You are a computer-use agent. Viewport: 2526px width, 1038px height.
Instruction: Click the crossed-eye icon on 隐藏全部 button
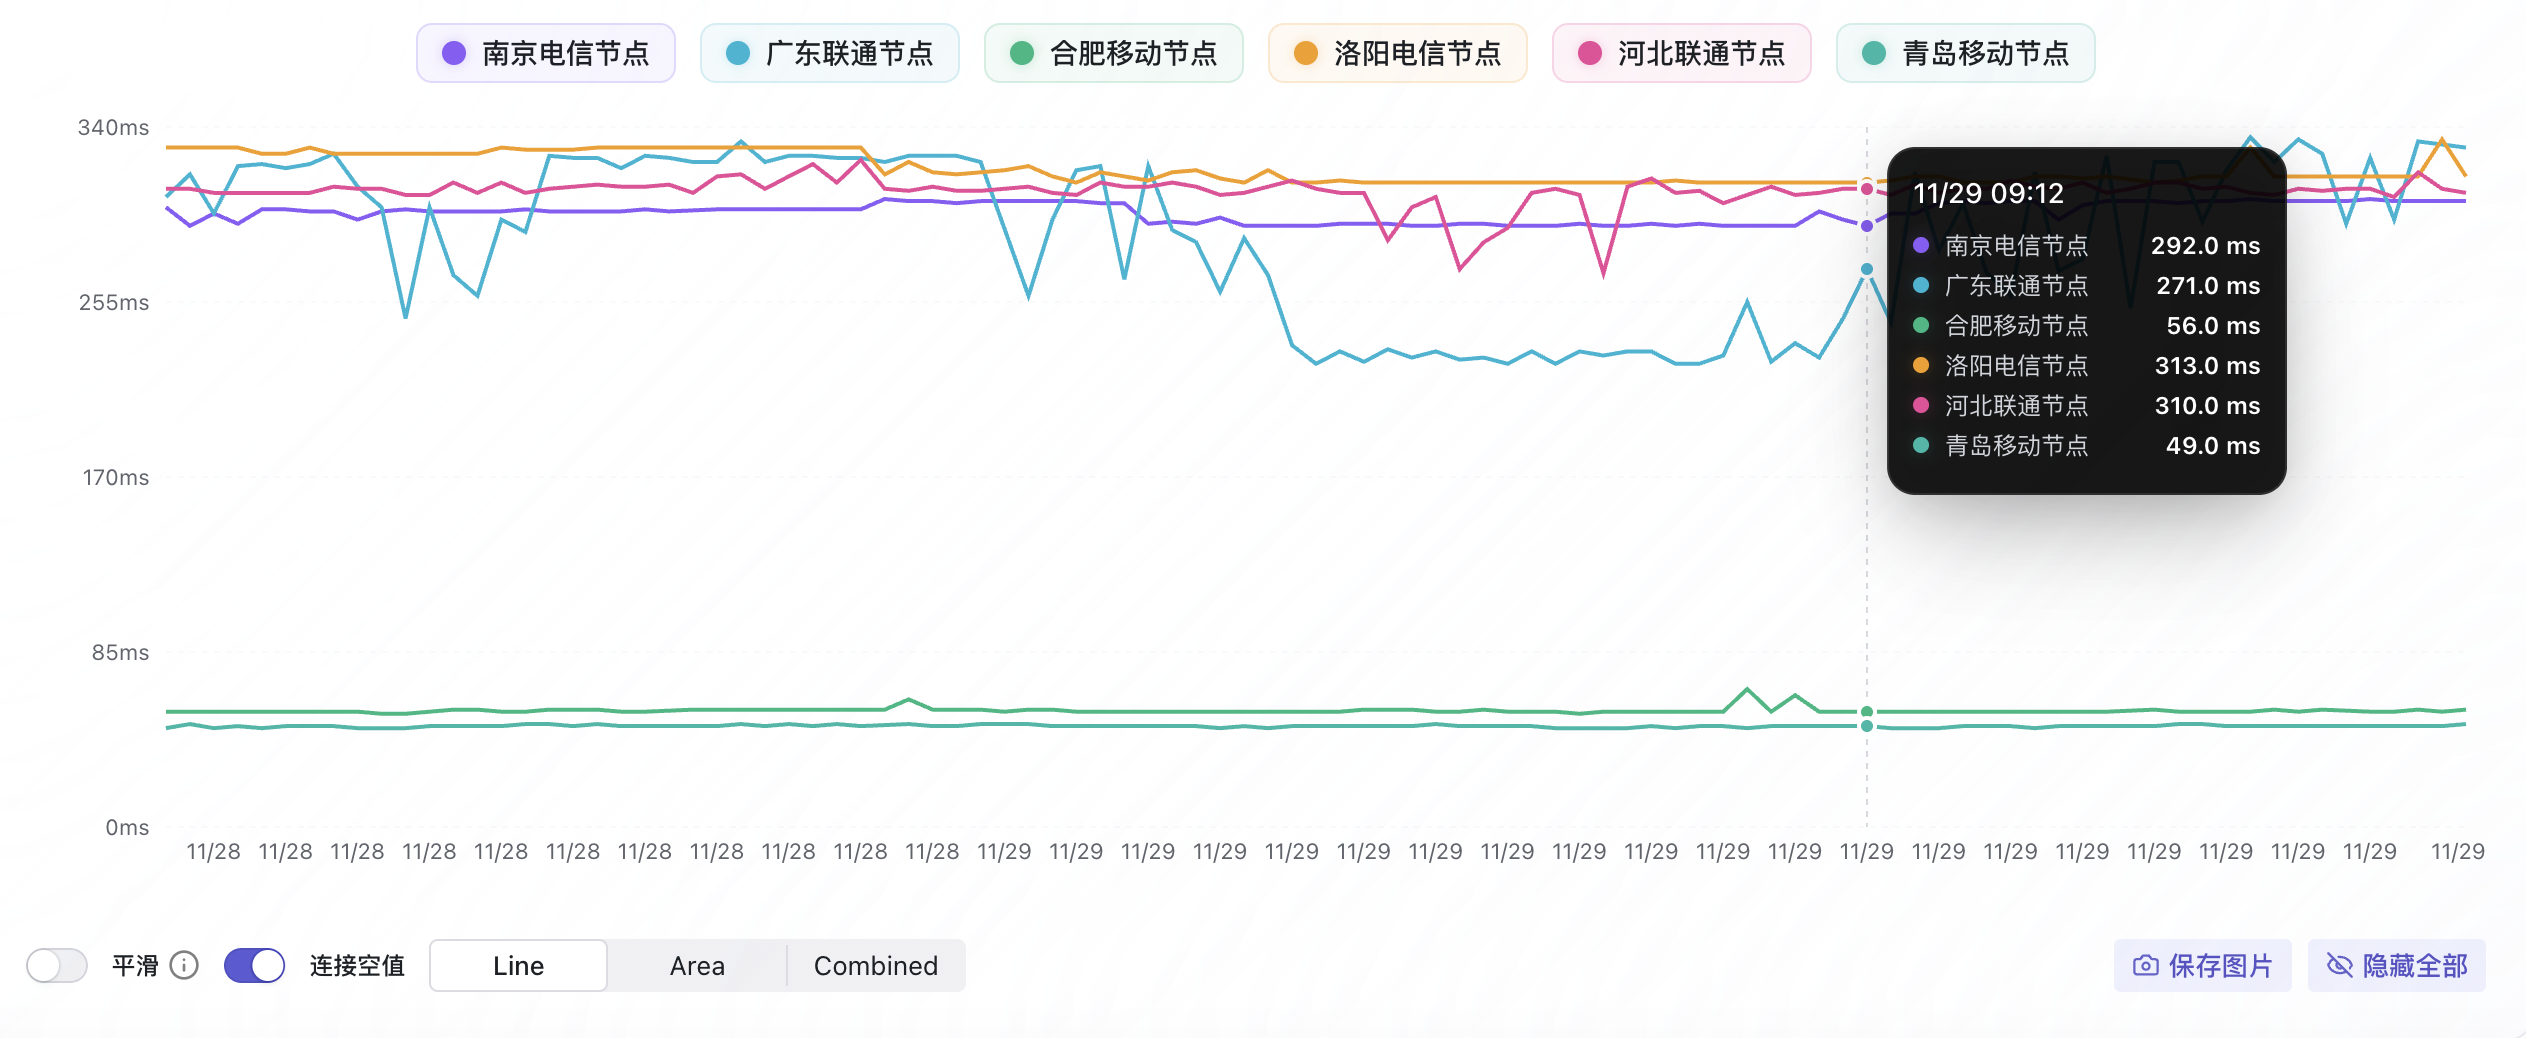tap(2340, 965)
